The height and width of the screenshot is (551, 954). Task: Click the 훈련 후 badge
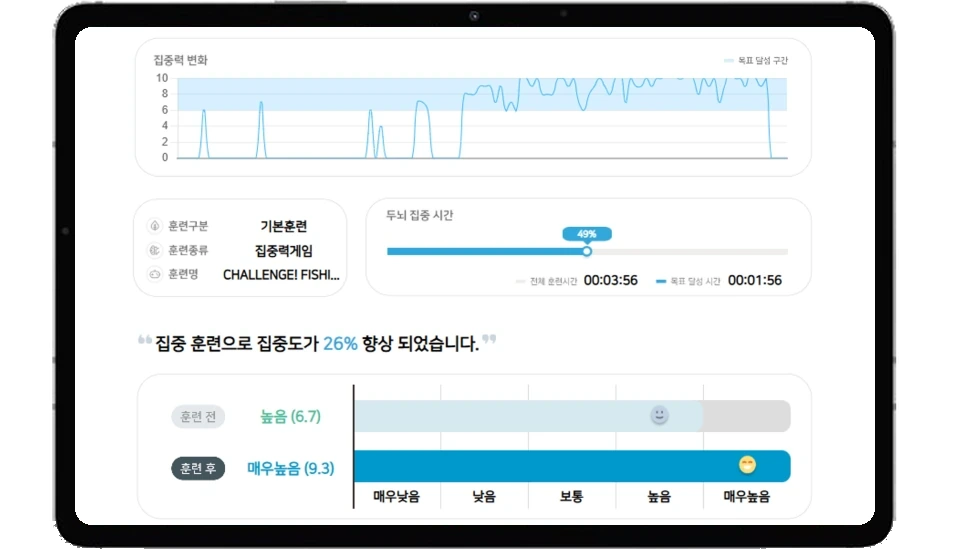(x=198, y=468)
